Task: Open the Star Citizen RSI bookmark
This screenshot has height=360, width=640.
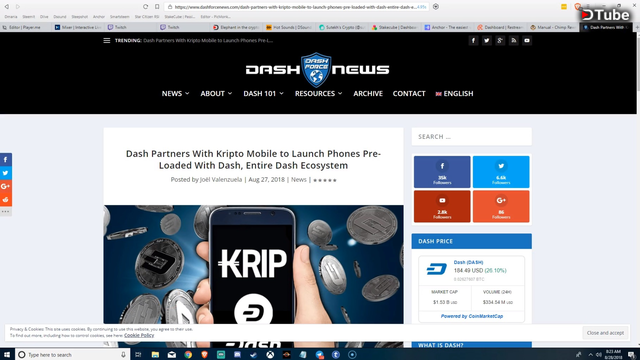Action: (147, 17)
